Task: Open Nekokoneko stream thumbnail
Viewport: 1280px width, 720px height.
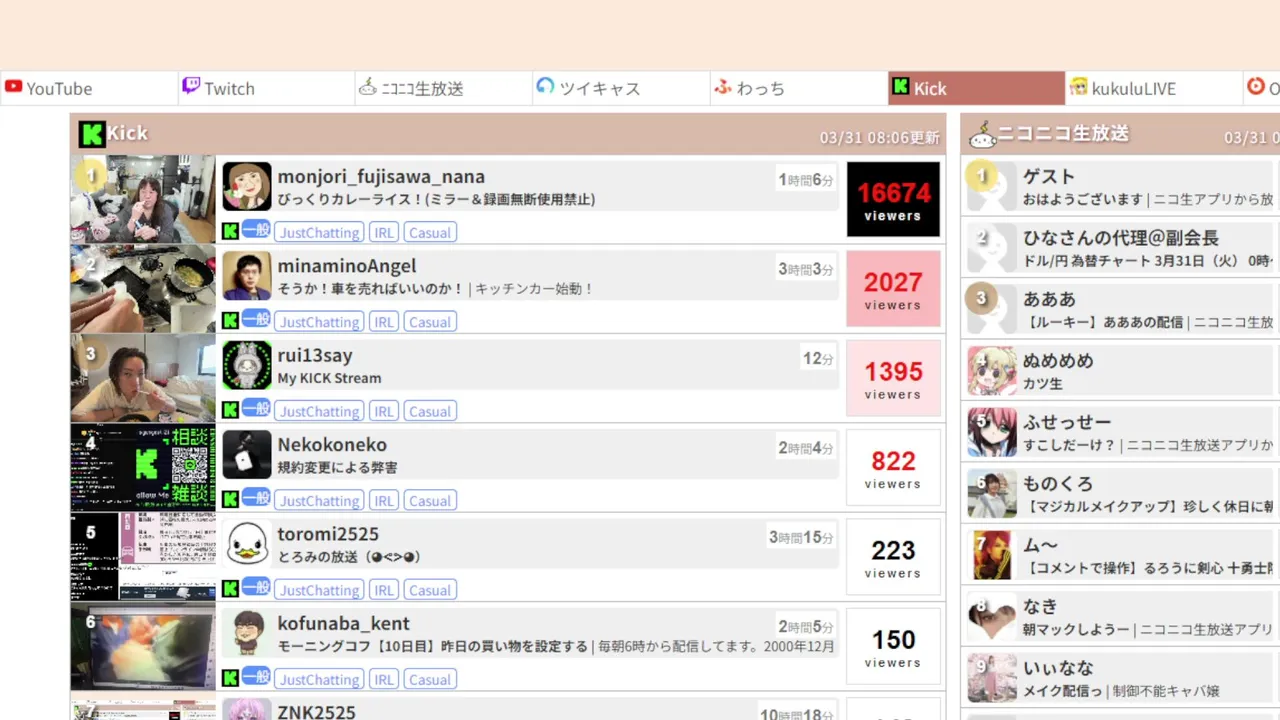Action: pos(143,467)
